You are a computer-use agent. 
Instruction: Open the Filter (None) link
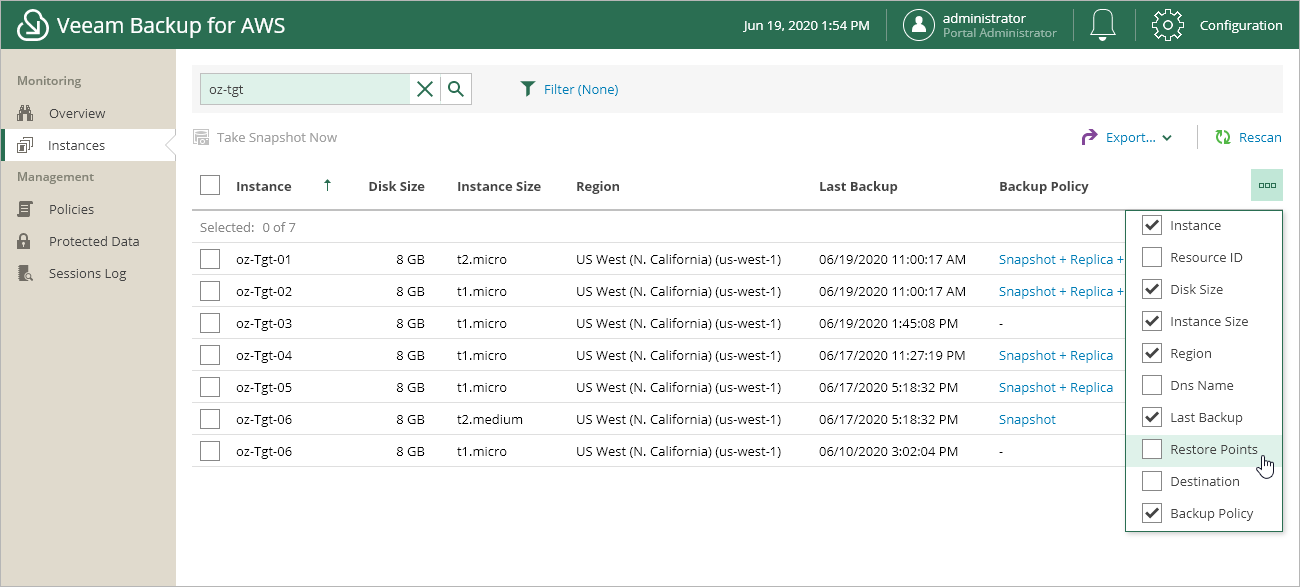point(581,89)
